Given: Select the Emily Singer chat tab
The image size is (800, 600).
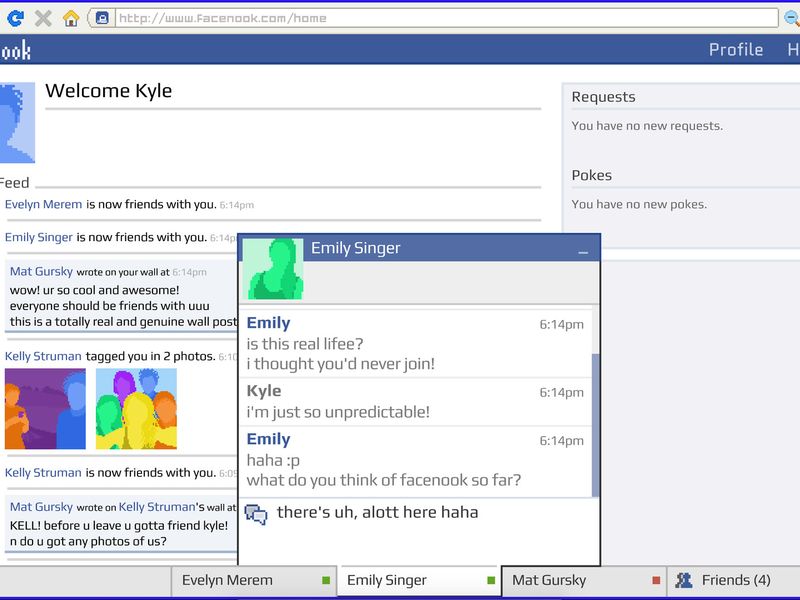Looking at the screenshot, I should click(x=419, y=581).
